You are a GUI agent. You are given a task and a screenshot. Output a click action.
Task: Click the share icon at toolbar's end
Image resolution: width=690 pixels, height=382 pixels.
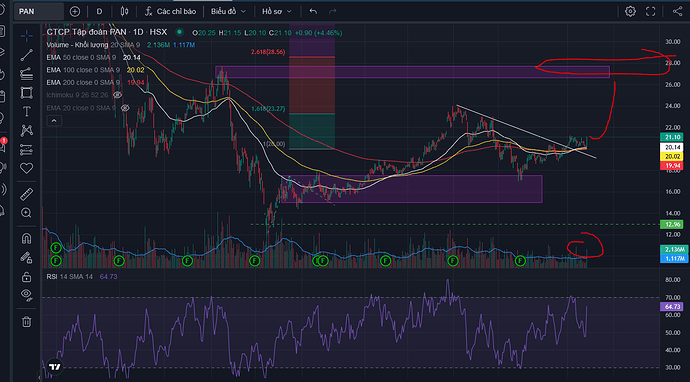point(677,11)
